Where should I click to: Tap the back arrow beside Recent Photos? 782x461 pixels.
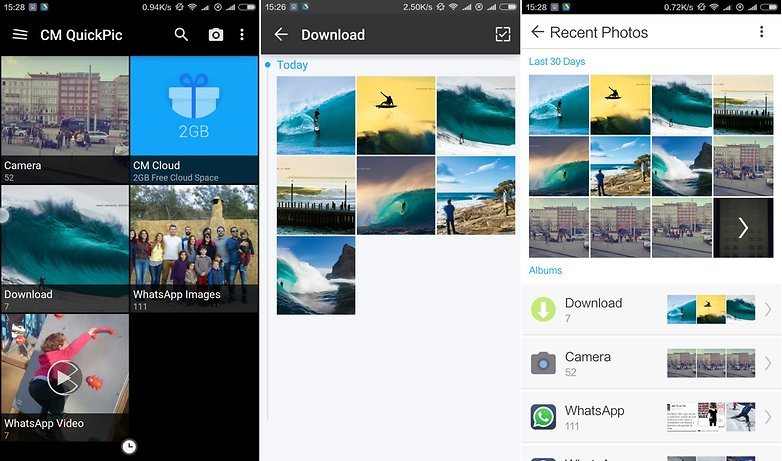click(x=538, y=32)
